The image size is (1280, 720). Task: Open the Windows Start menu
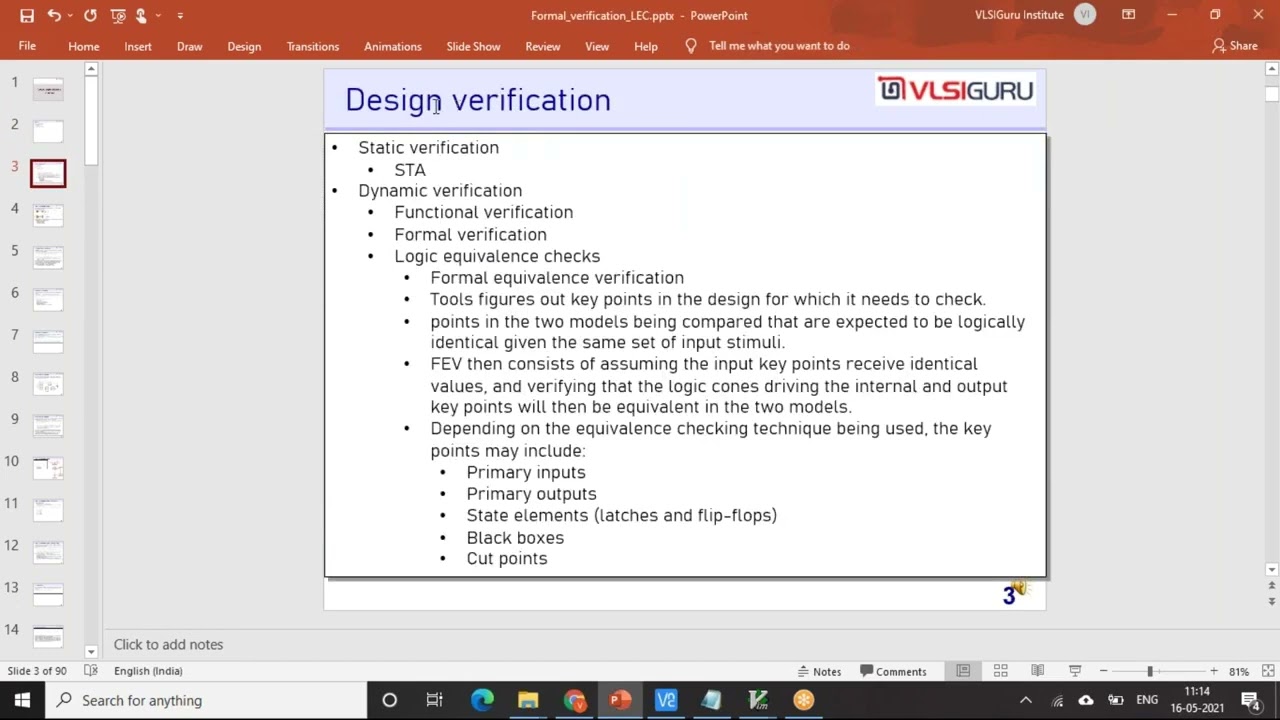click(22, 700)
